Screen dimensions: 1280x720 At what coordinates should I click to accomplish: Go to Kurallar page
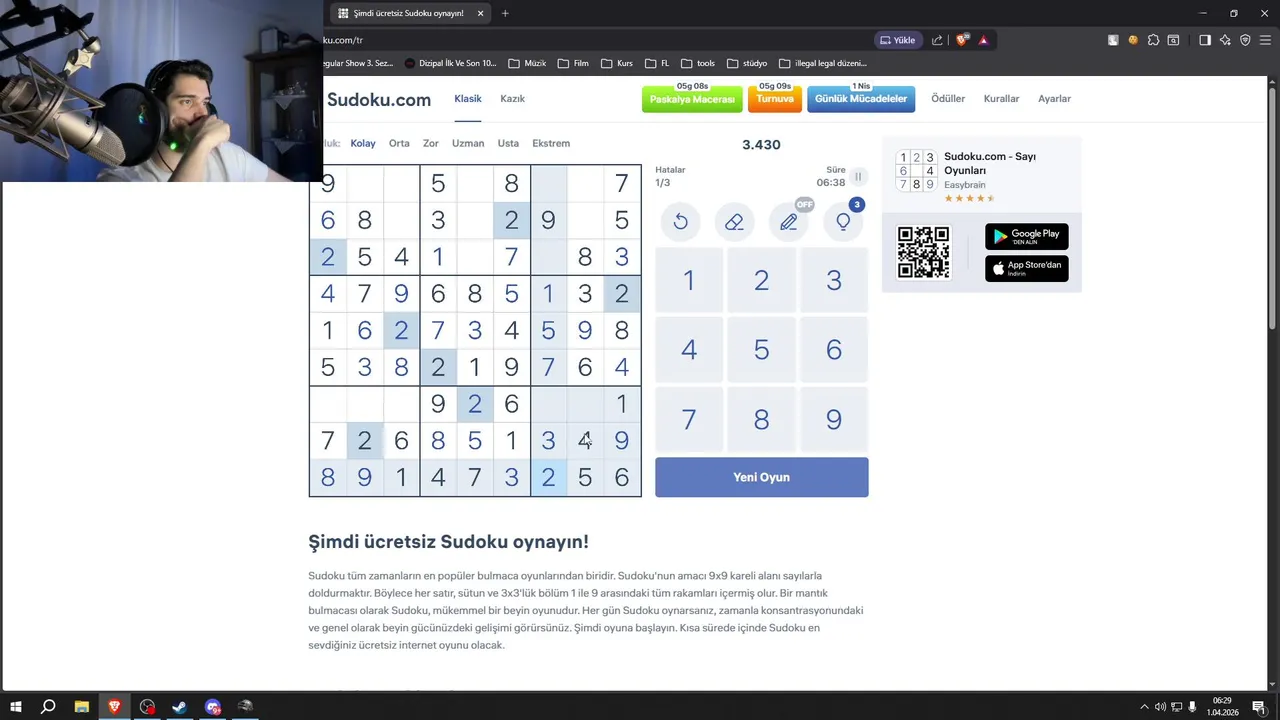[x=1001, y=99]
